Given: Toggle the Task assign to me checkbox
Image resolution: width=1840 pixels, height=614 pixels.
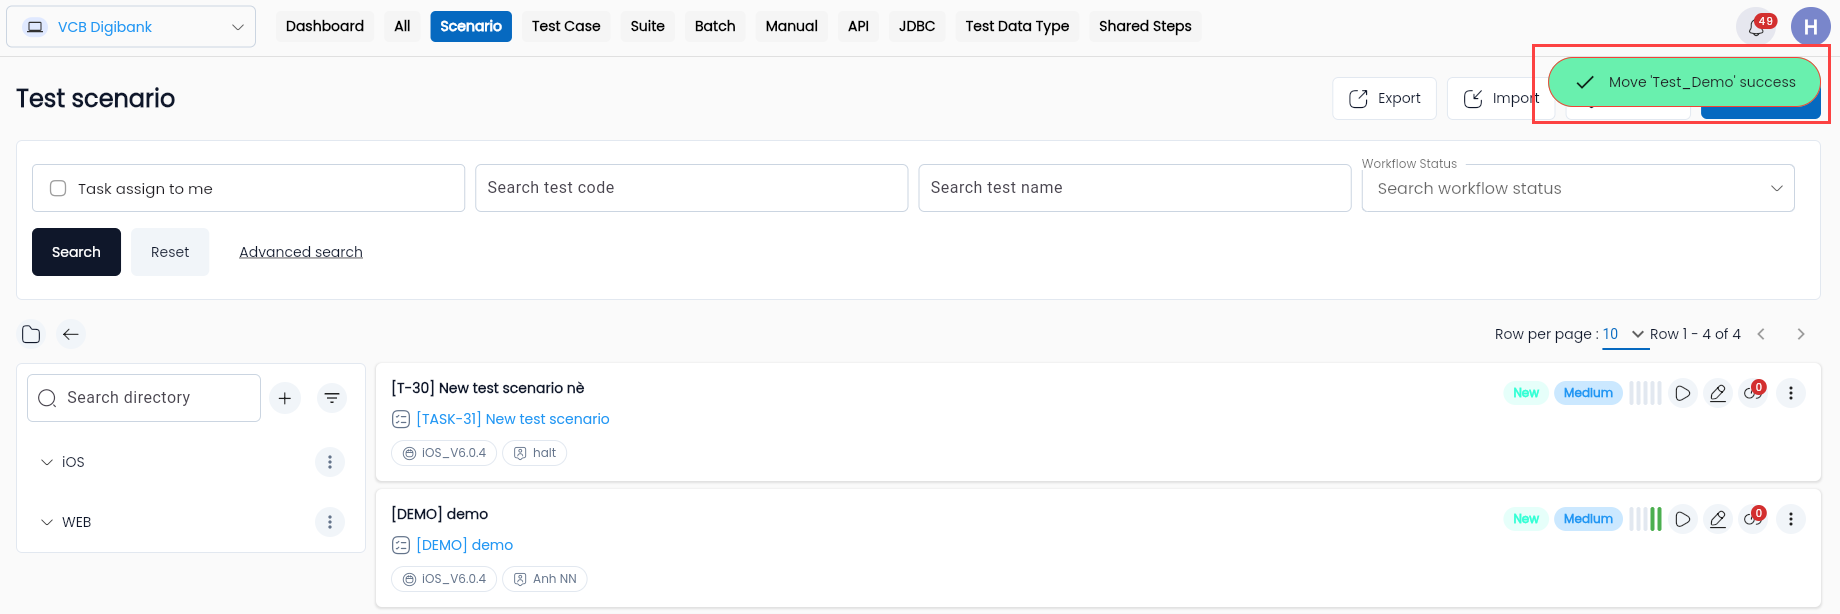Looking at the screenshot, I should tap(58, 188).
